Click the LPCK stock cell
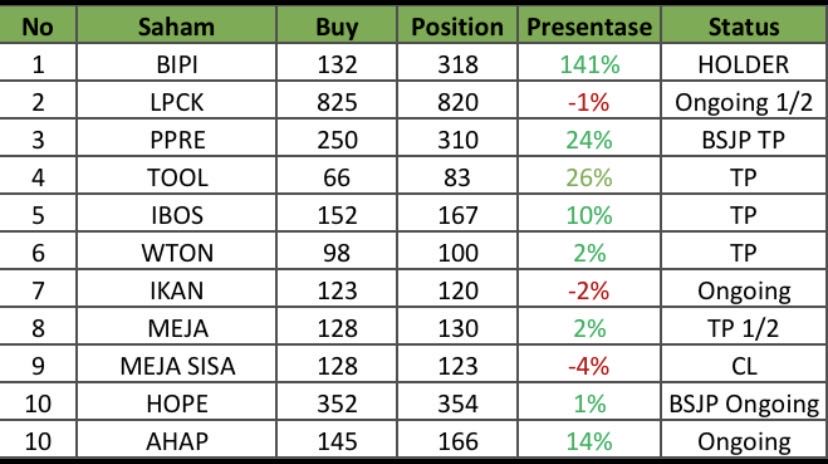The image size is (828, 464). pos(176,103)
